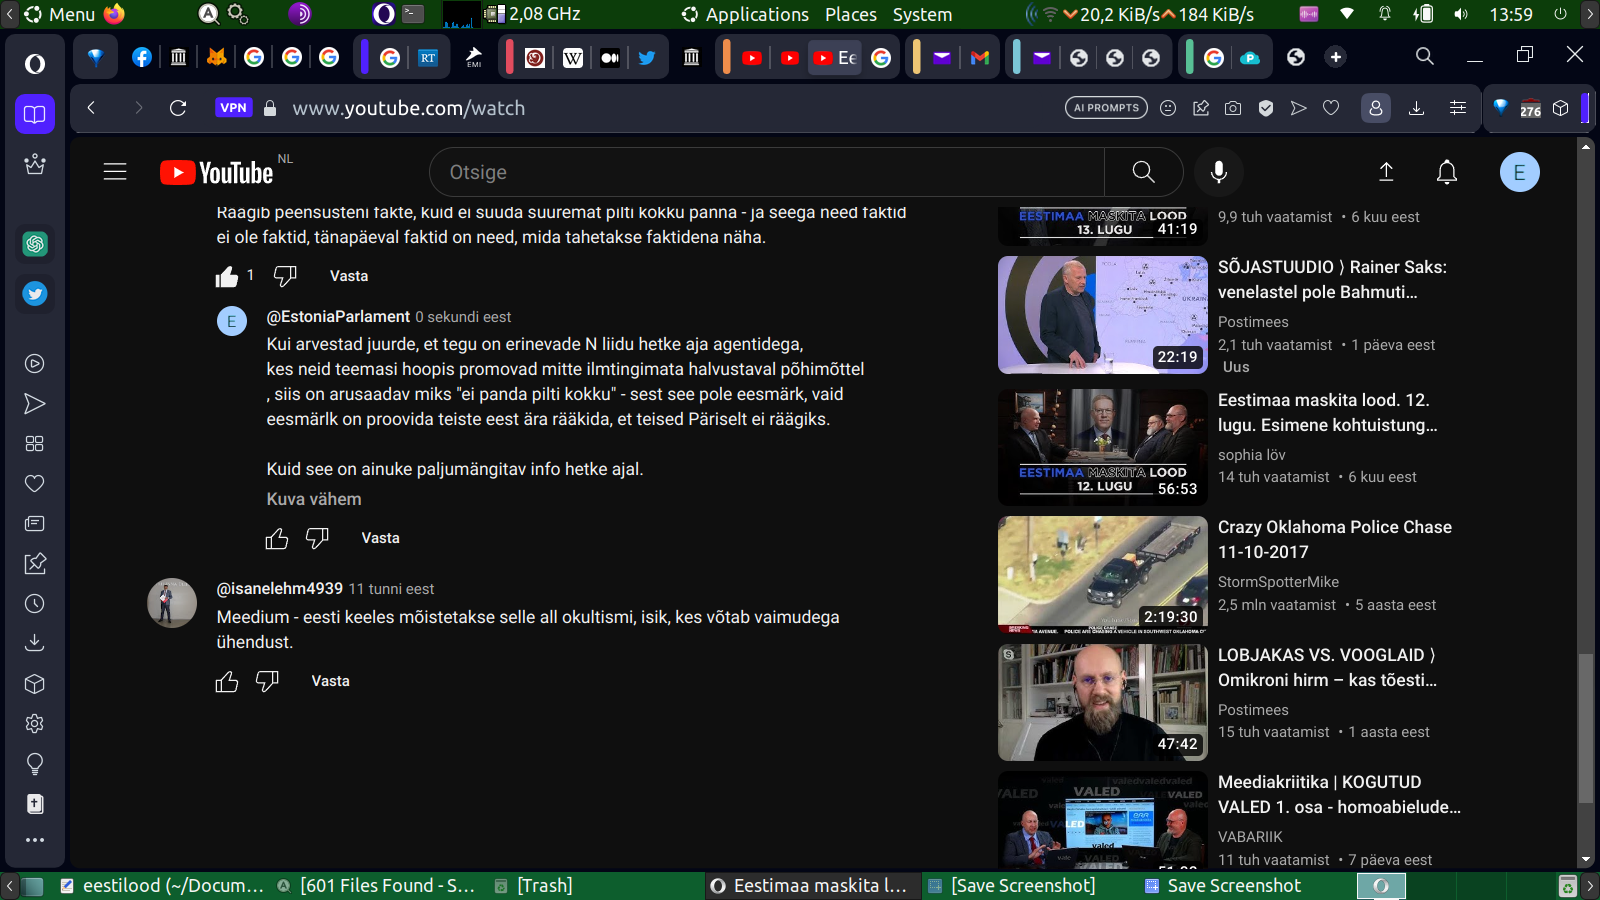Open ChatGPT from the Opera sidebar
The height and width of the screenshot is (900, 1600).
[x=35, y=244]
